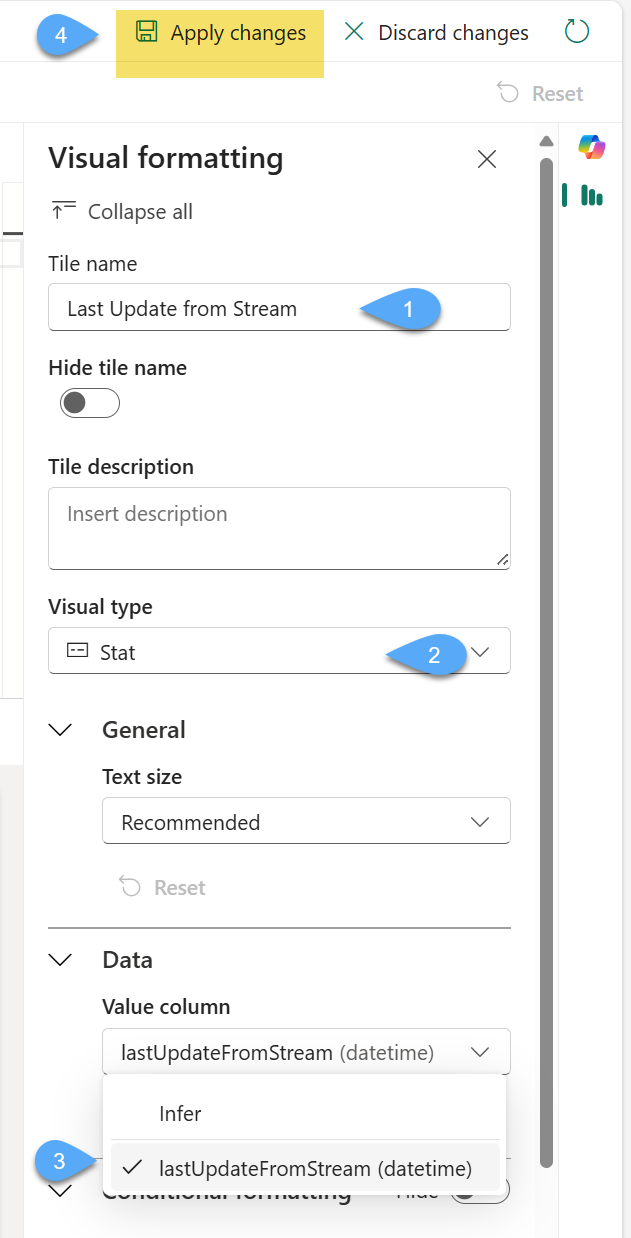Click Reset under the General section
Image resolution: width=631 pixels, height=1238 pixels.
(163, 888)
